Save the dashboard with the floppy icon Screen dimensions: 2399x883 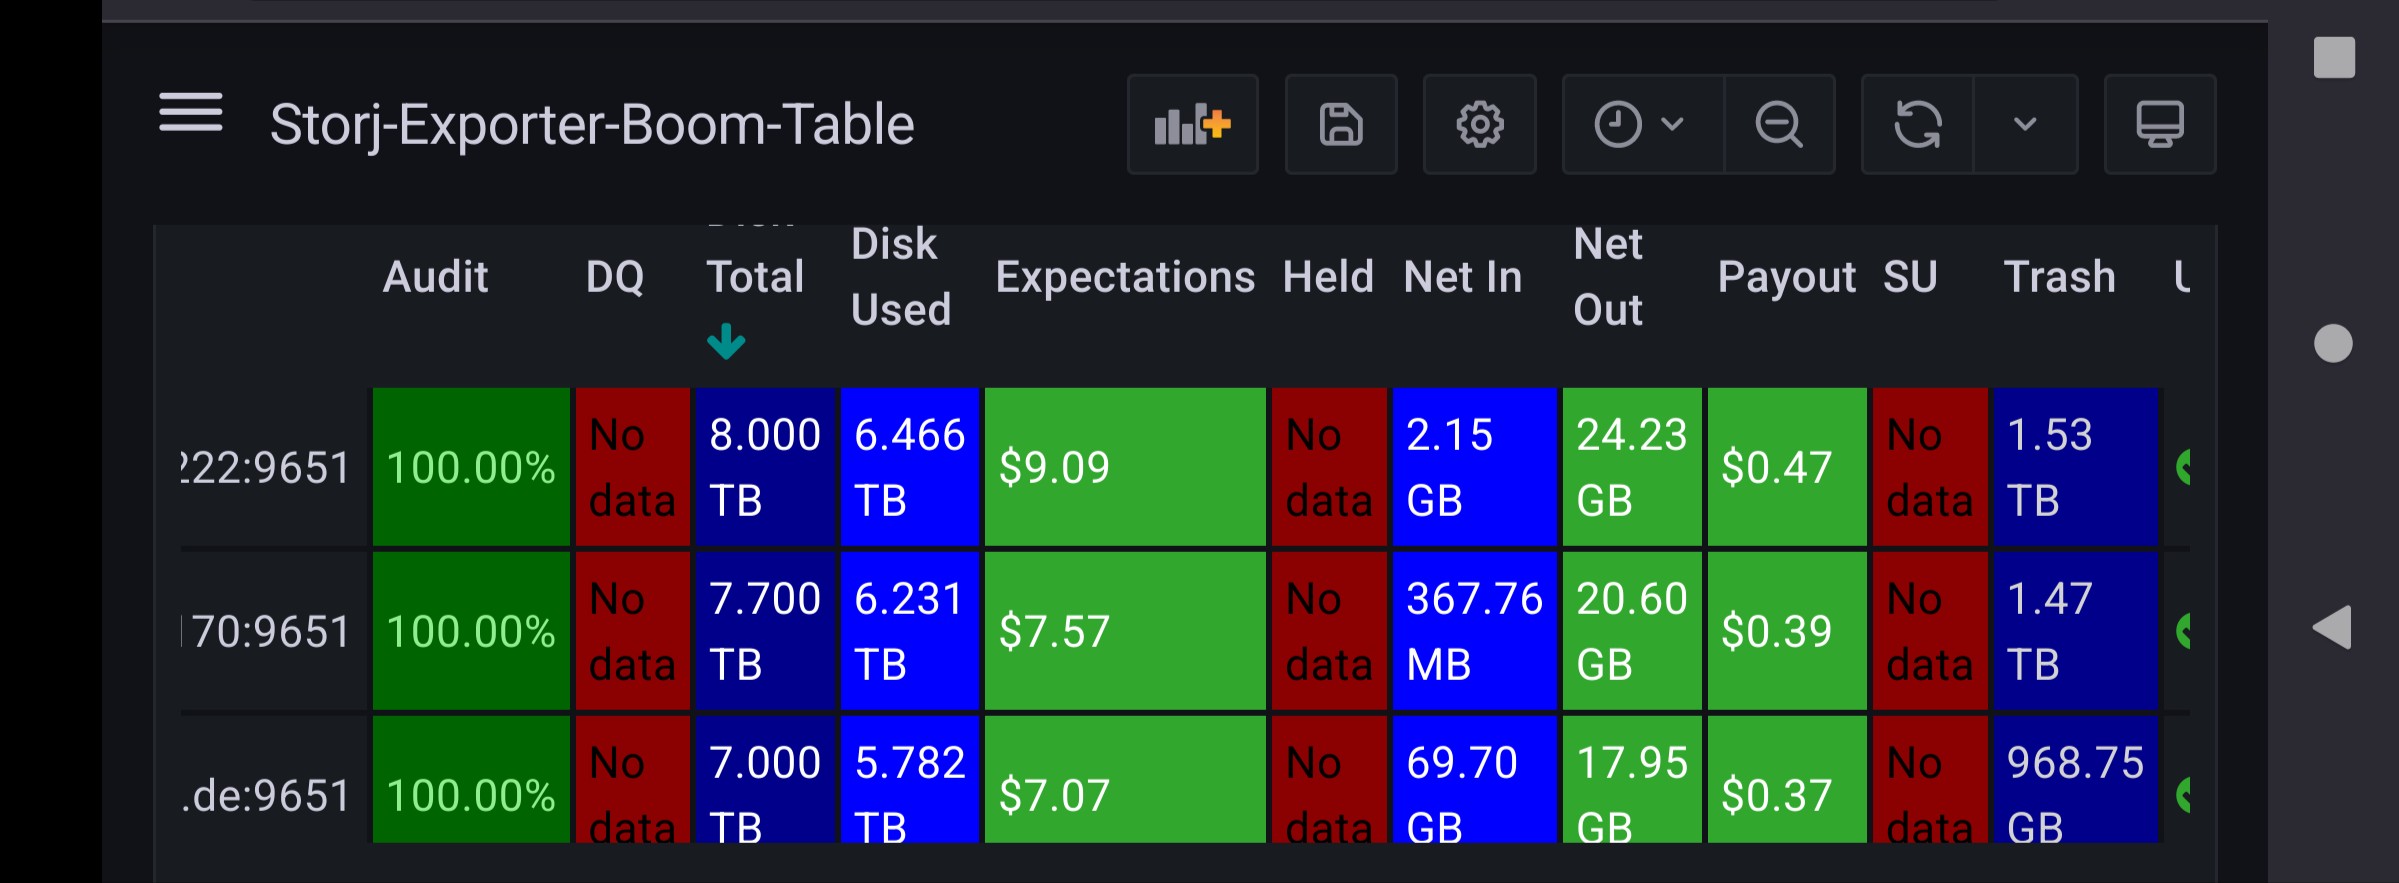point(1340,125)
